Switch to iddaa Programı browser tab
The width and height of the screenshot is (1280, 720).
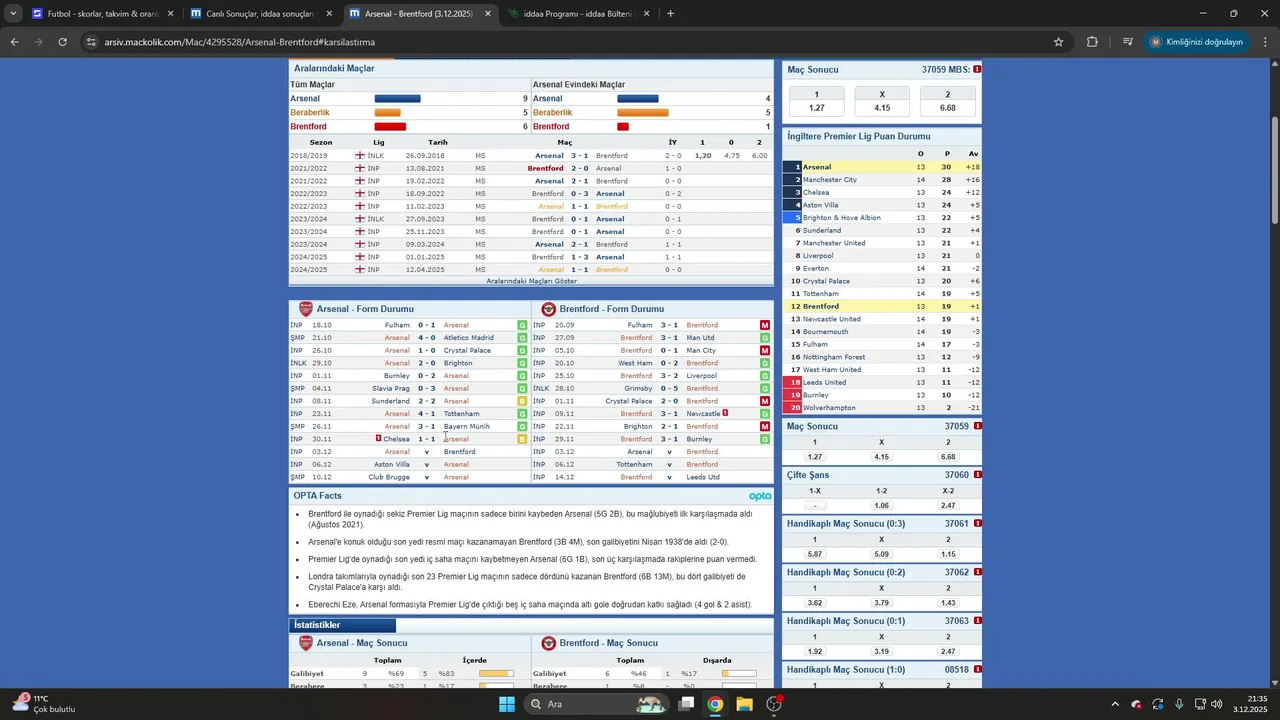click(579, 14)
